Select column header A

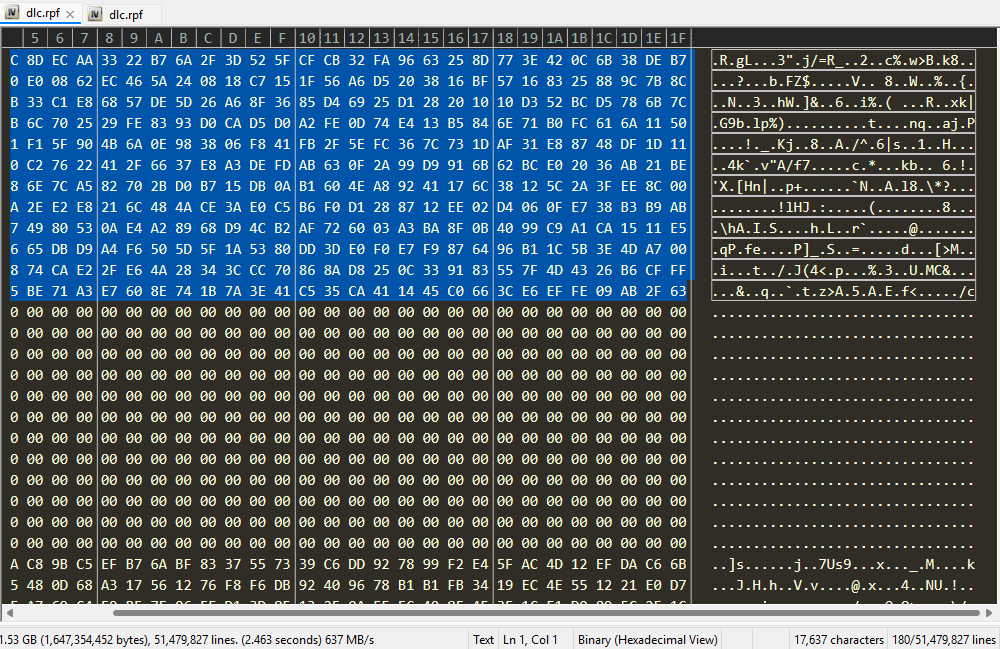coord(159,38)
